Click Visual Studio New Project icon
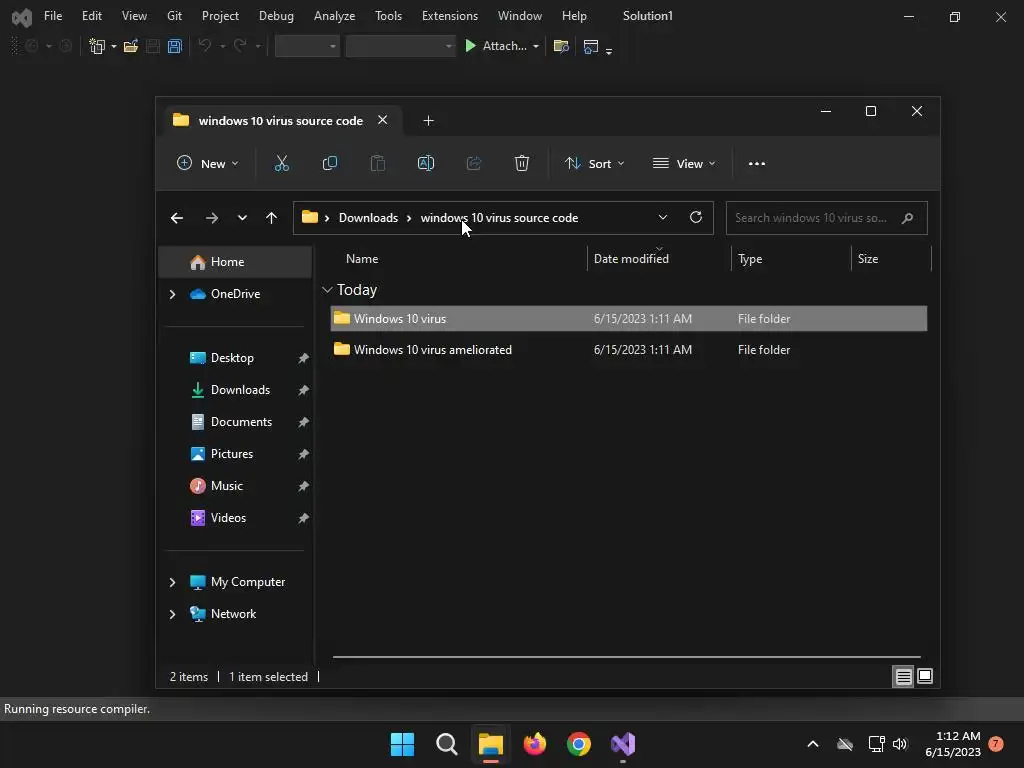Viewport: 1024px width, 768px height. pyautogui.click(x=97, y=46)
